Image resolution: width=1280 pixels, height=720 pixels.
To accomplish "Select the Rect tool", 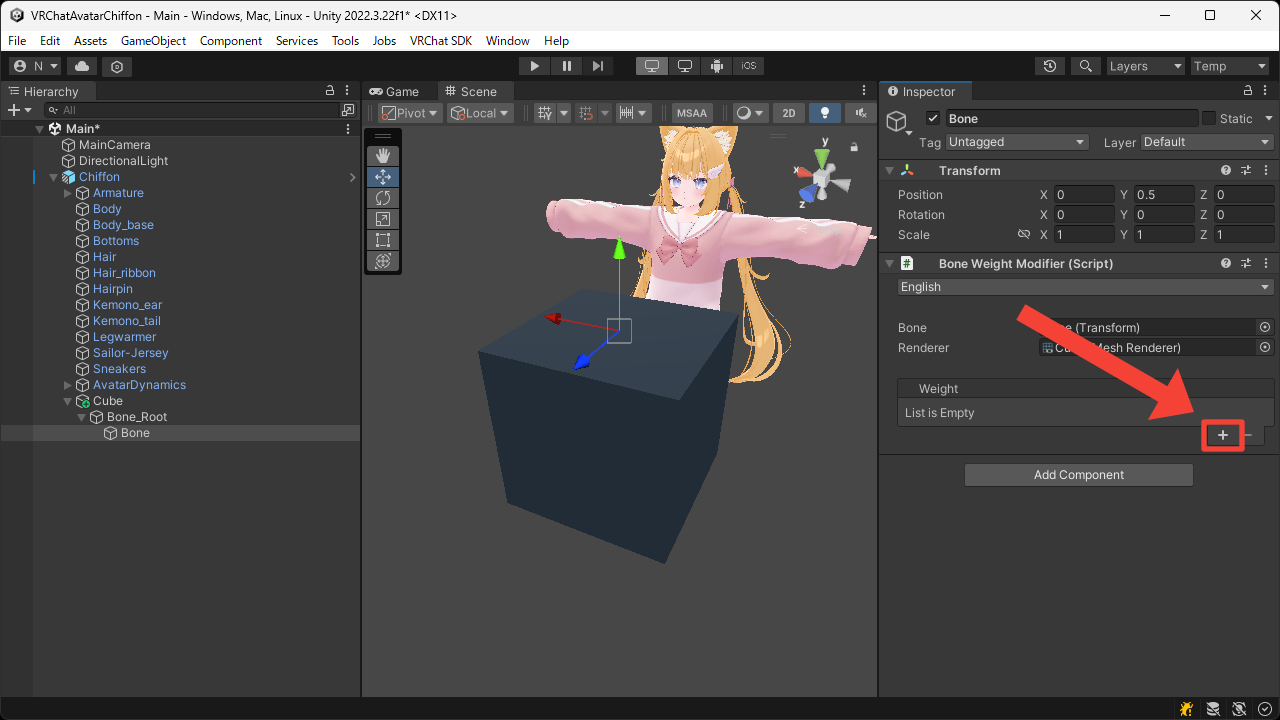I will tap(382, 240).
